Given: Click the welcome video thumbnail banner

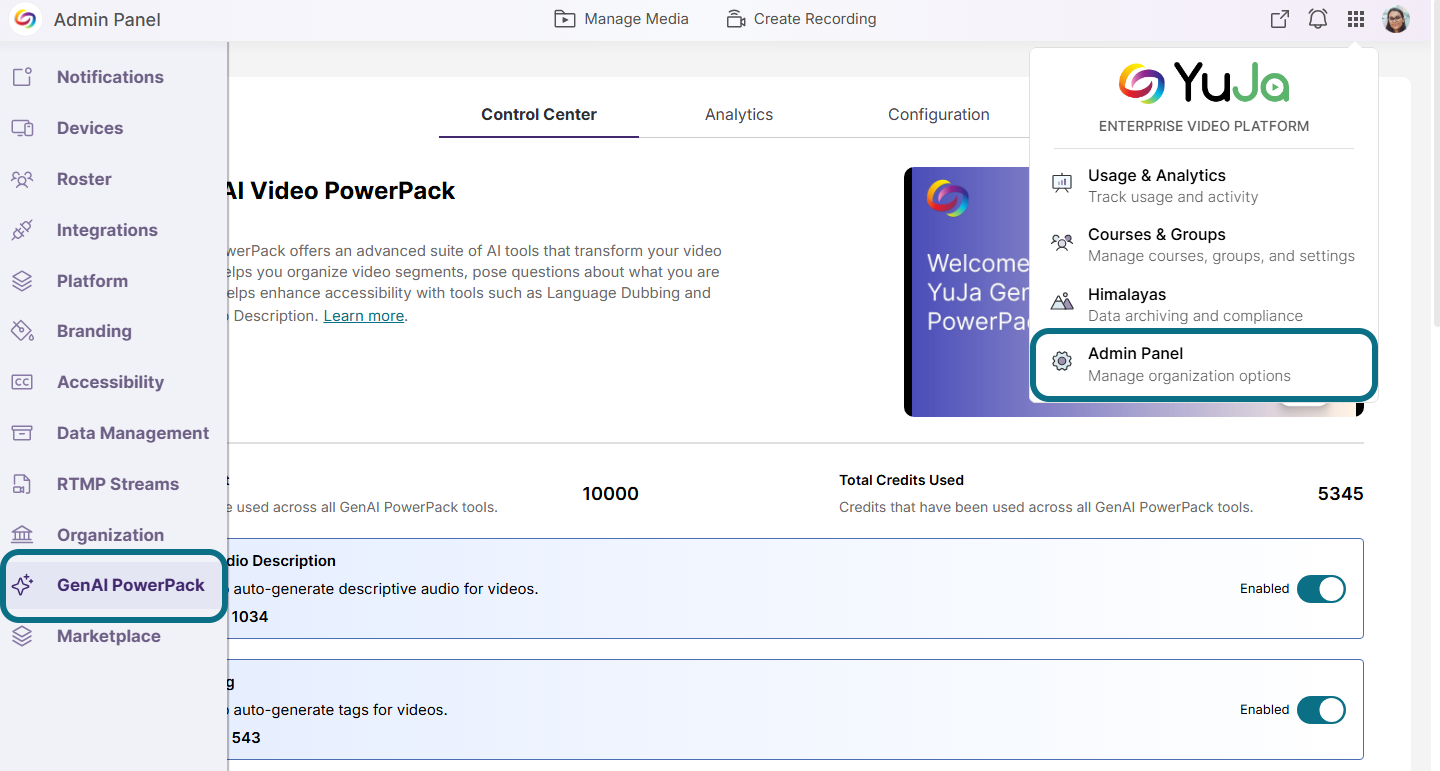Looking at the screenshot, I should 1133,292.
